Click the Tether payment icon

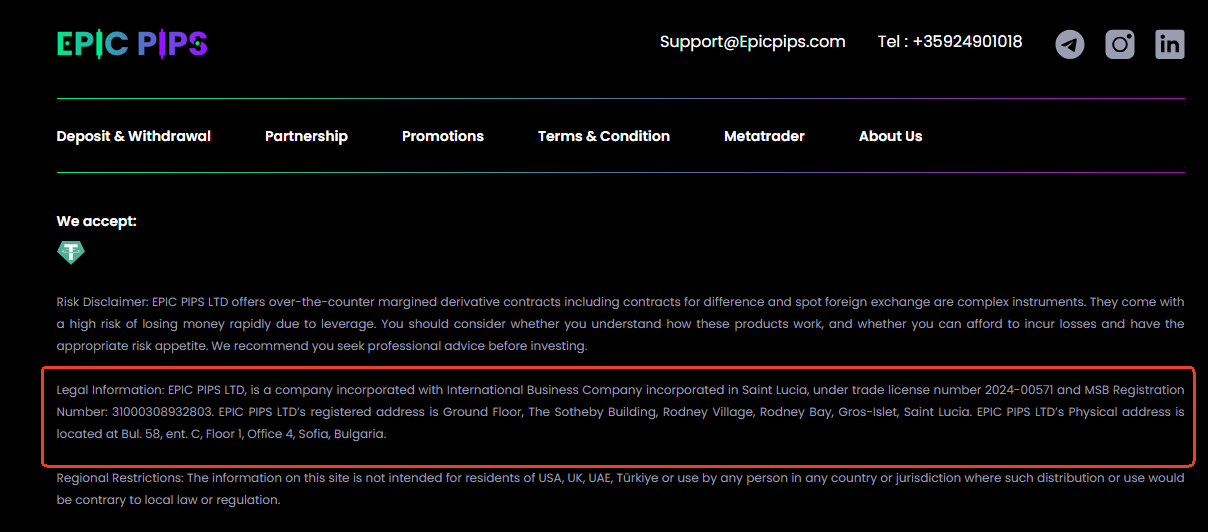[x=71, y=253]
